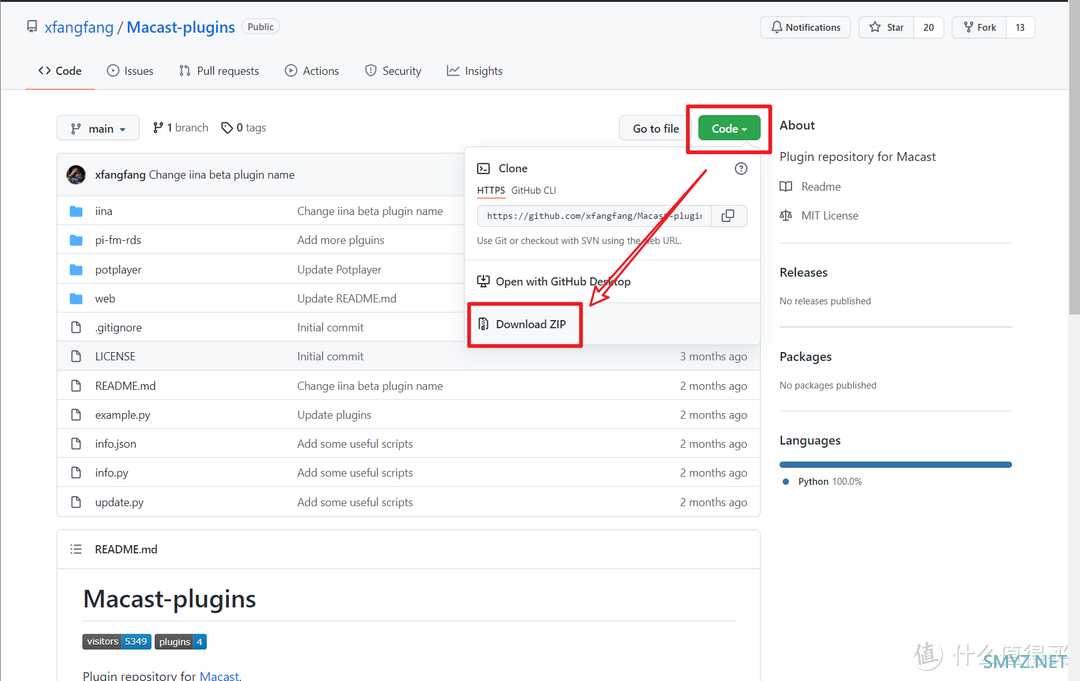Click the repository book icon beside xfangfang
1080x681 pixels.
(32, 27)
